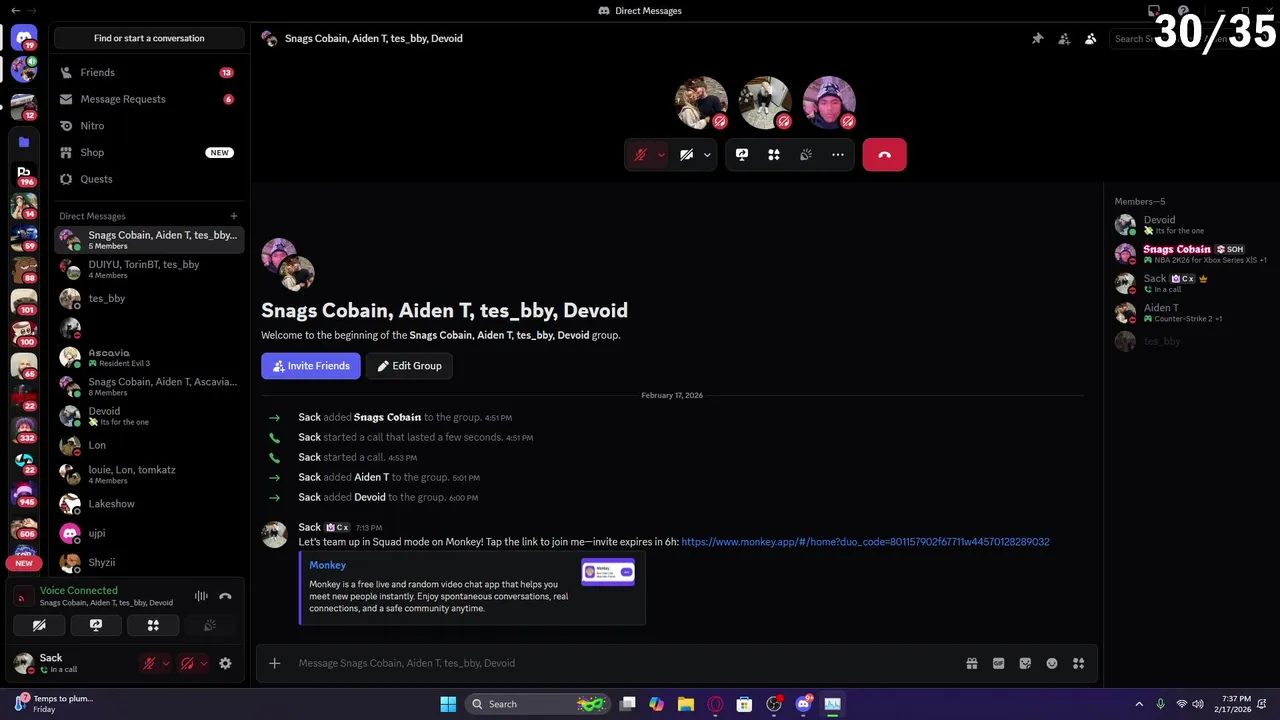Send a gift via gift icon

(972, 663)
